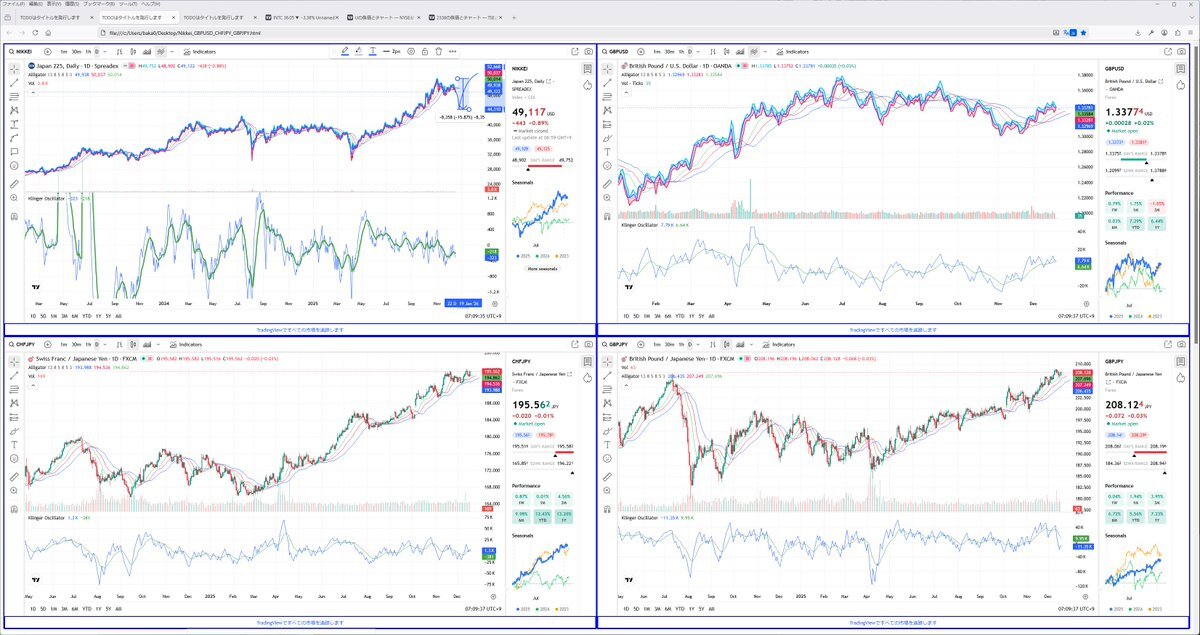Select the trend line tool in GBPUSD chart
1200x635 pixels.
609,82
